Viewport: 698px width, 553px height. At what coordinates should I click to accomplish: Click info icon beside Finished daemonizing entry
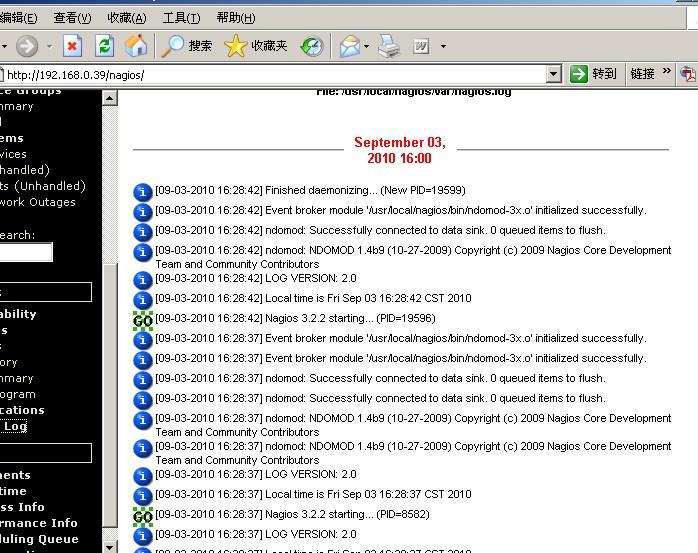coord(143,192)
